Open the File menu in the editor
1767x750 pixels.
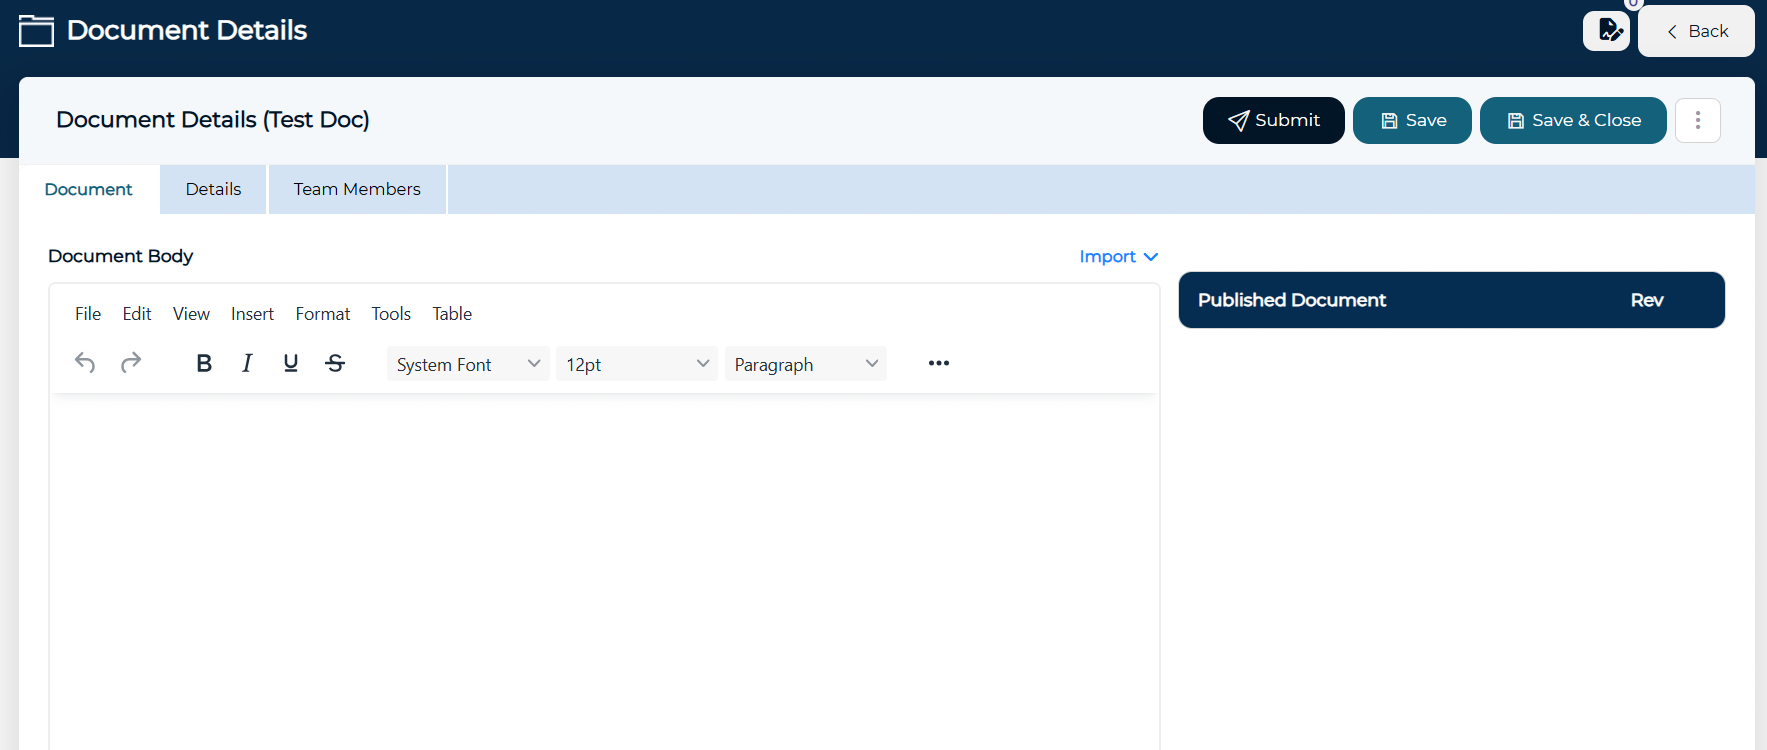point(88,314)
